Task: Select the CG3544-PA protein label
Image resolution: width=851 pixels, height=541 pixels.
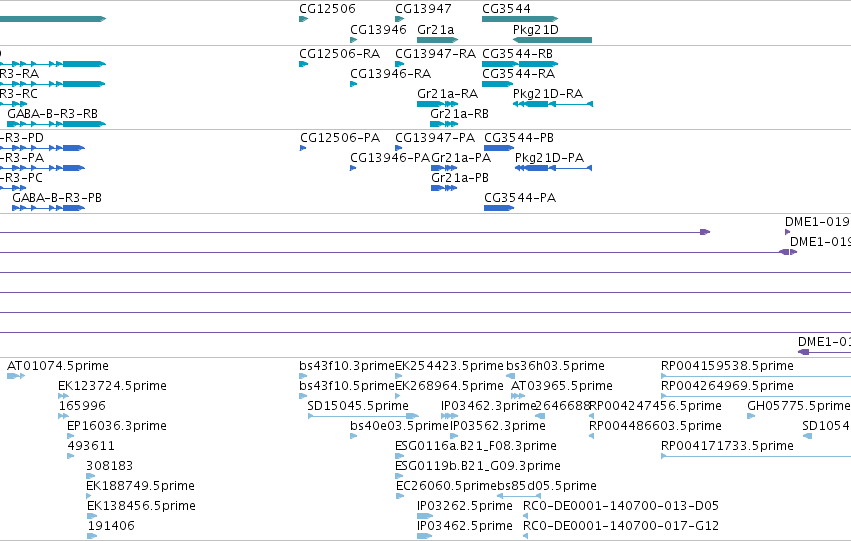Action: tap(520, 198)
